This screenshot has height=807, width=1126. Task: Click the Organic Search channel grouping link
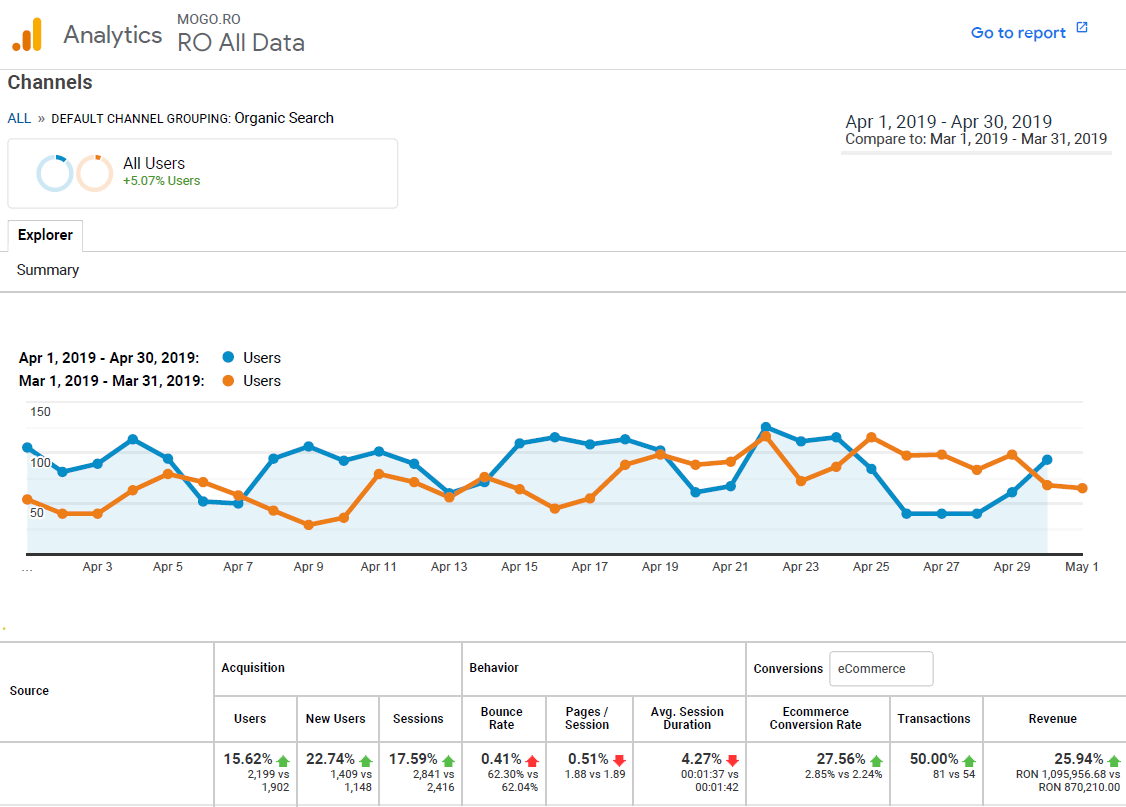pyautogui.click(x=284, y=118)
